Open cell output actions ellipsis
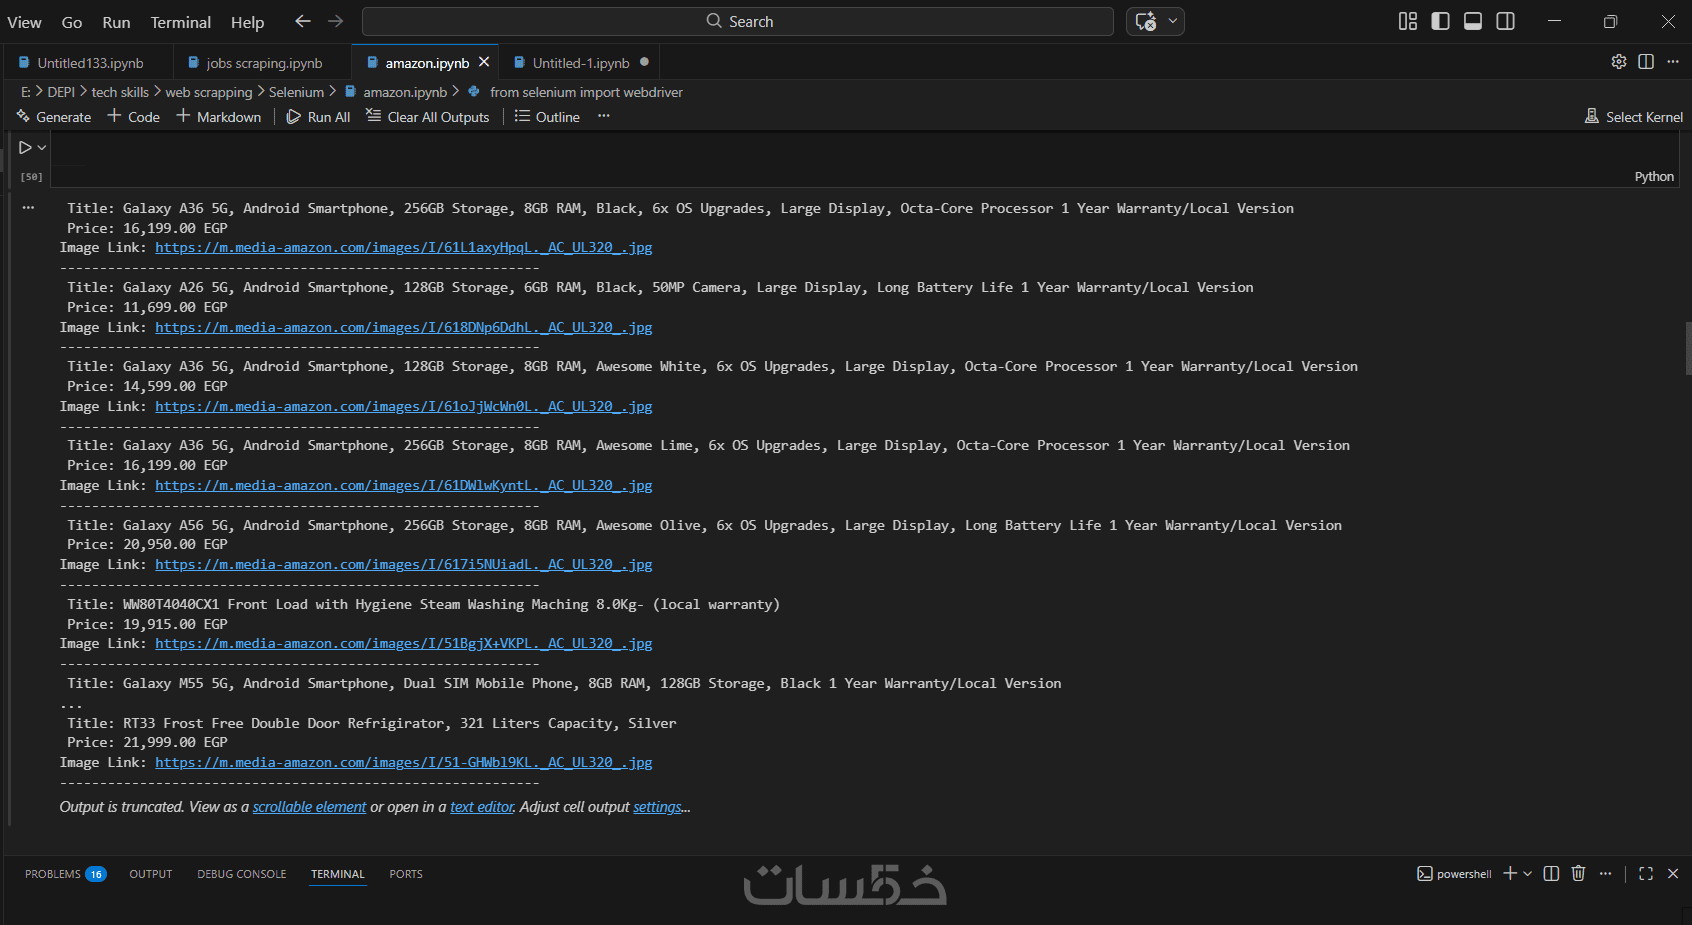This screenshot has width=1692, height=925. coord(28,208)
